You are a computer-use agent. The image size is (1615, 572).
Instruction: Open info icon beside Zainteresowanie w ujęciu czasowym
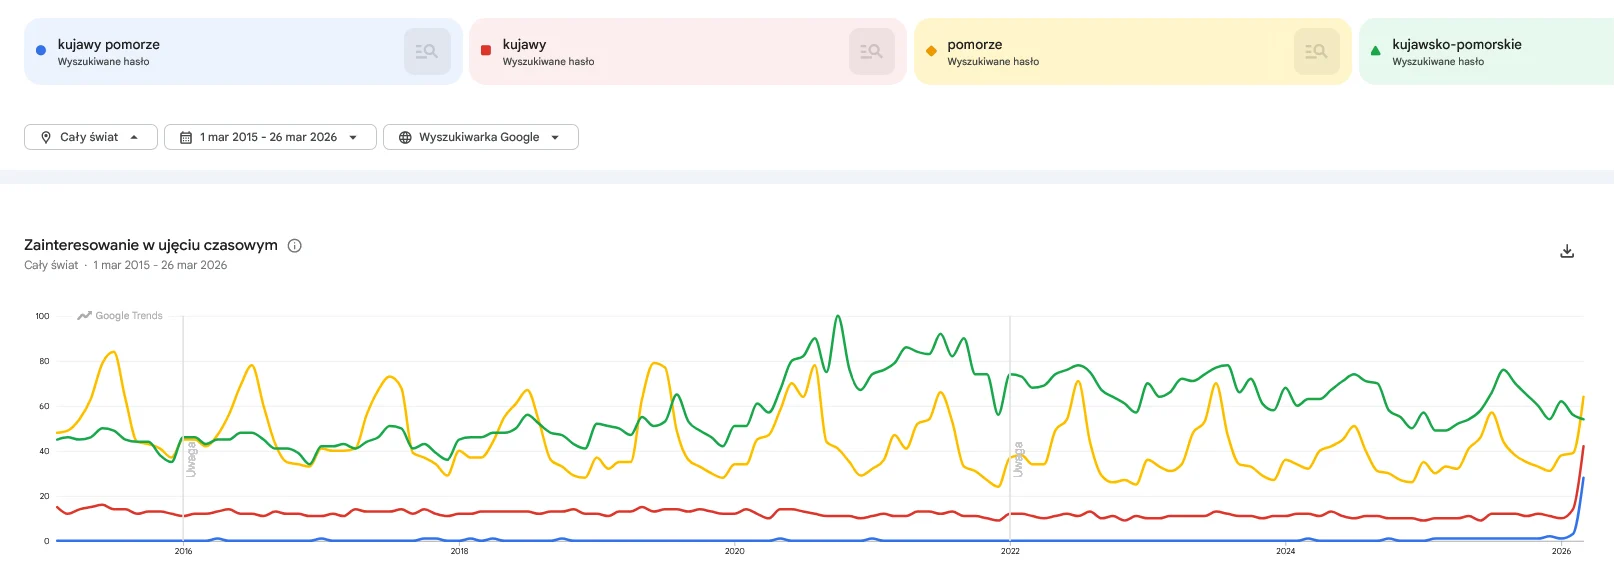pos(295,246)
